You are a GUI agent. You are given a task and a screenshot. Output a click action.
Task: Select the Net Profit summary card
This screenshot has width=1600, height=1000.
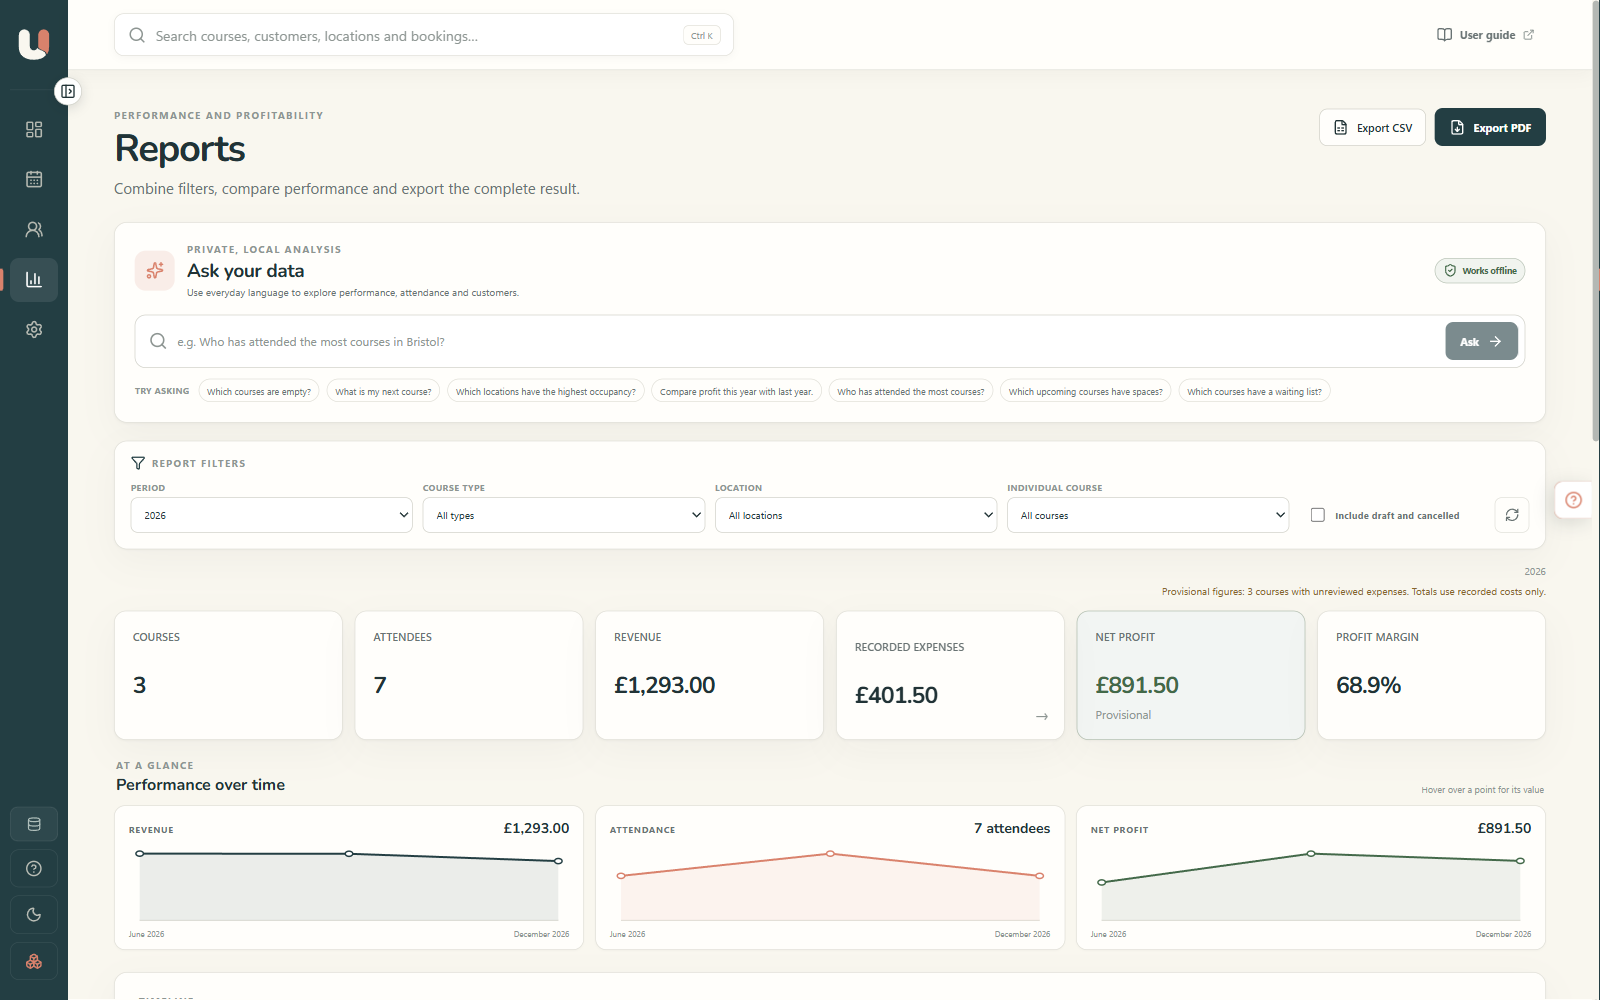click(1190, 675)
